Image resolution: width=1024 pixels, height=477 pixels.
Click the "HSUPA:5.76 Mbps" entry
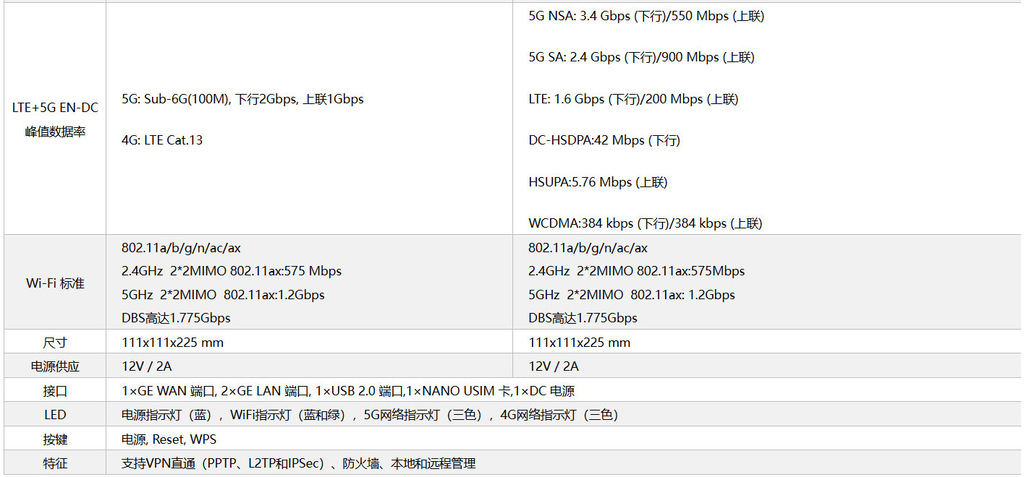click(x=598, y=182)
